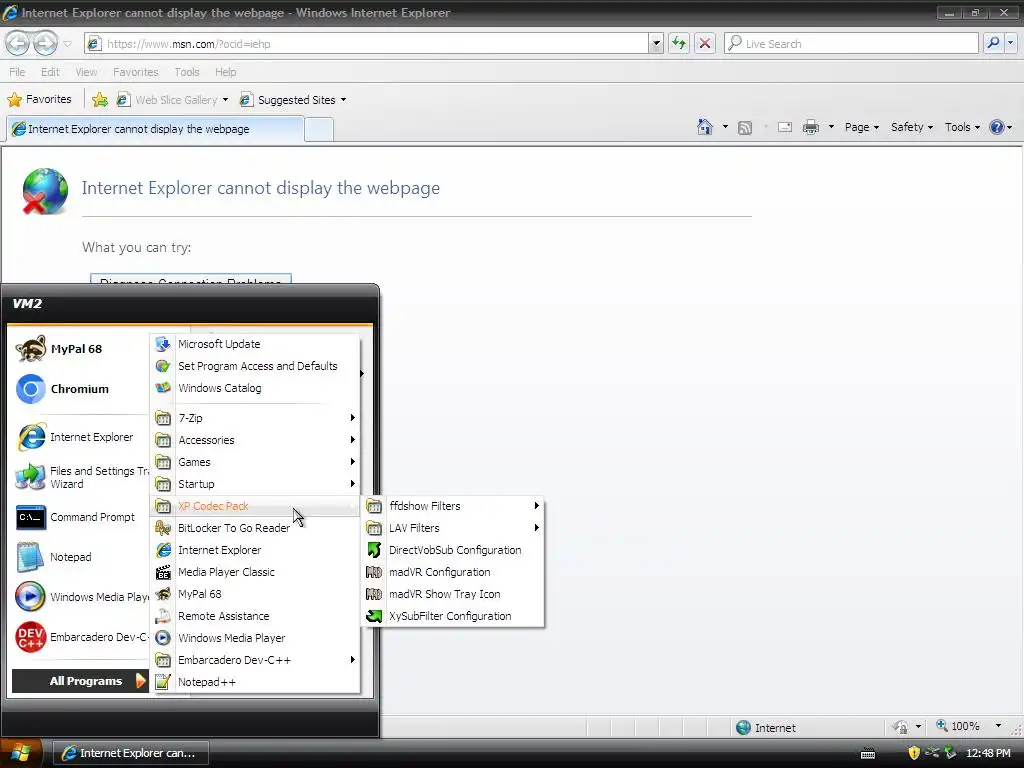Viewport: 1024px width, 768px height.
Task: Open the Favorites star button
Action: pos(39,99)
